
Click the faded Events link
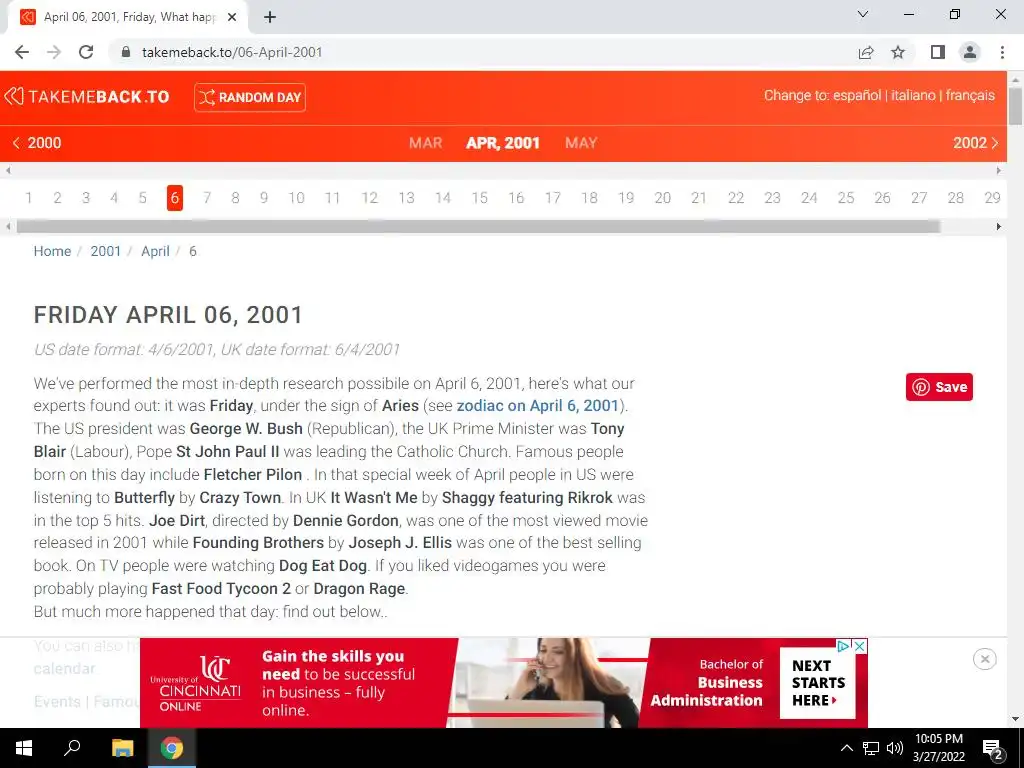(x=57, y=702)
